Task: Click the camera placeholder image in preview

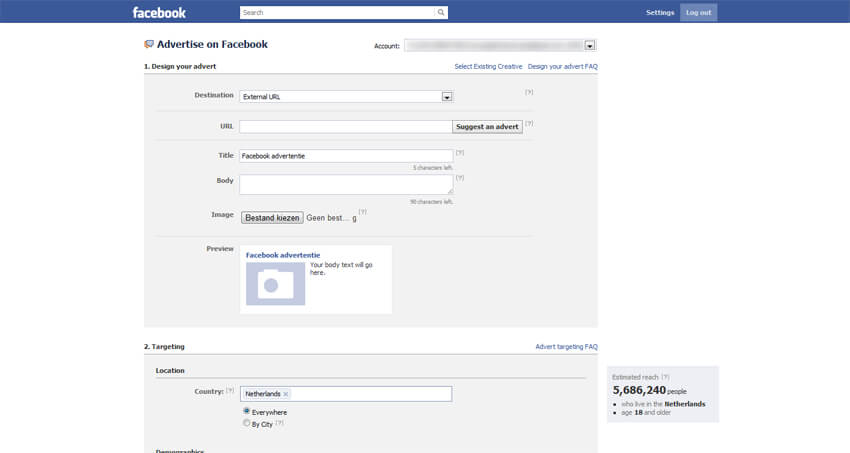Action: [x=275, y=284]
